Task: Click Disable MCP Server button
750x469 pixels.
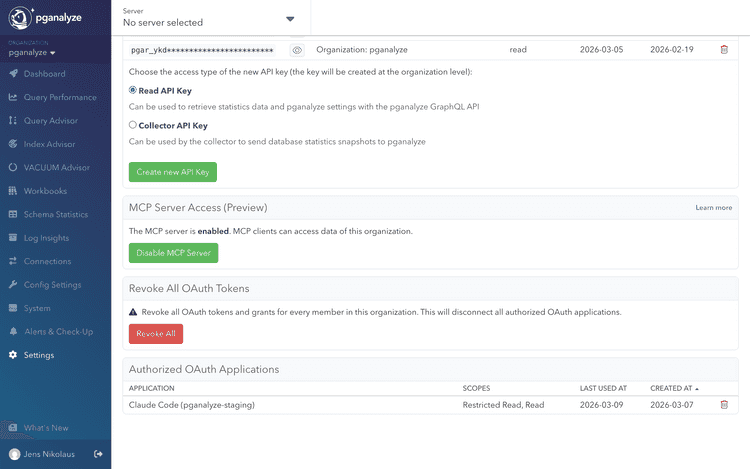Action: point(173,253)
